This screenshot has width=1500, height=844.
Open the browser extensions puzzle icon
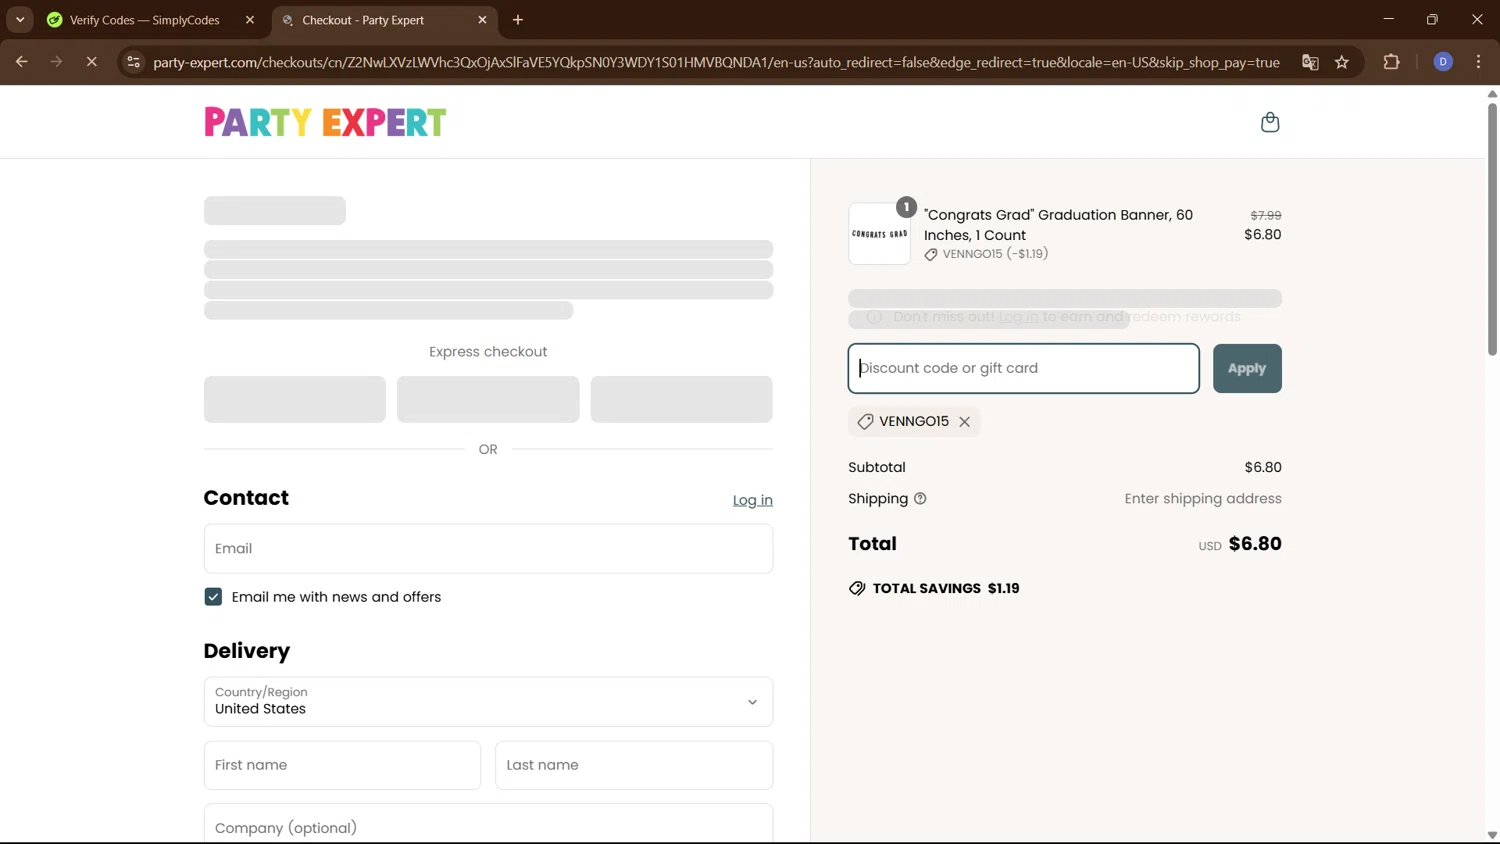1391,62
